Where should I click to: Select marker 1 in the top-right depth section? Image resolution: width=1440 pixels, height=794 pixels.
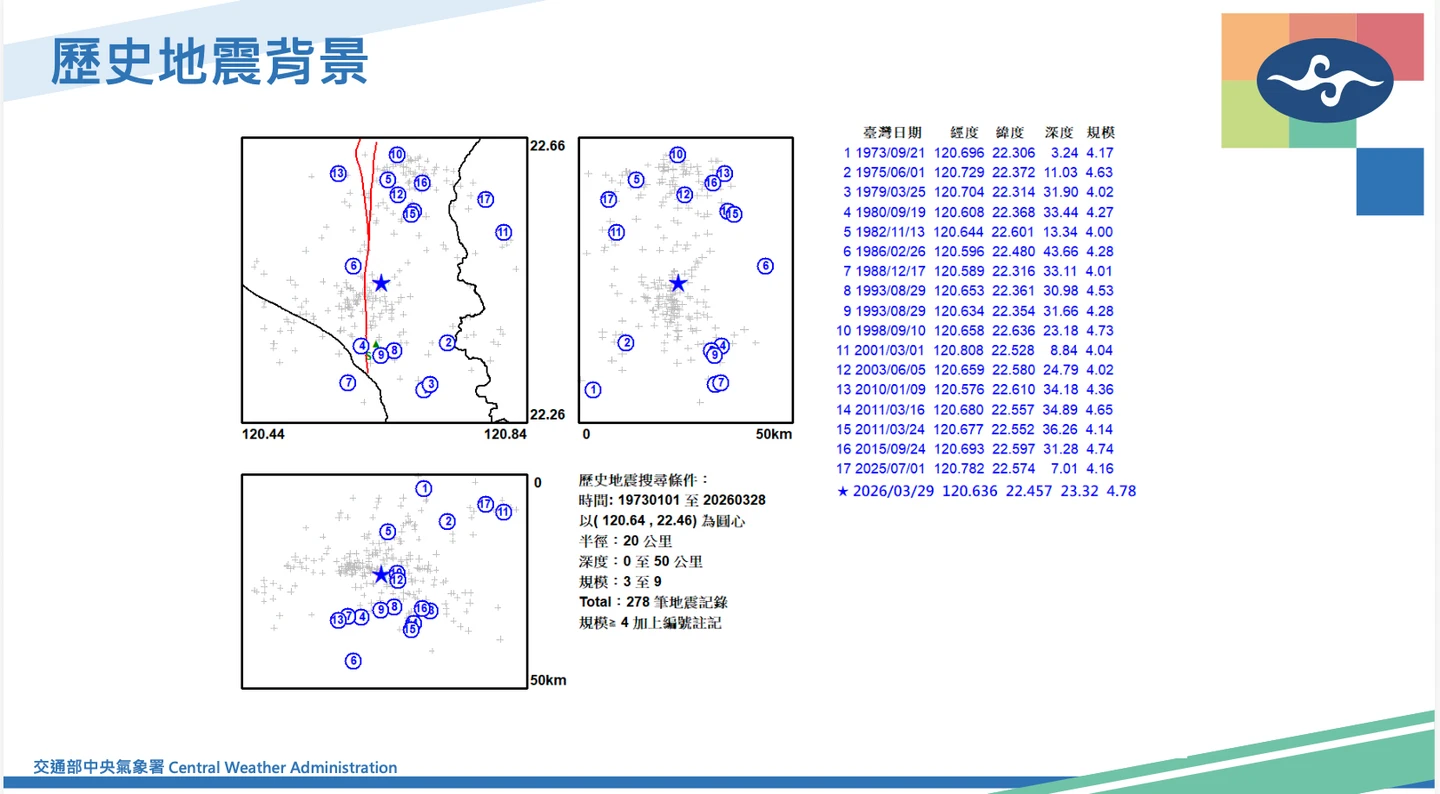tap(593, 390)
